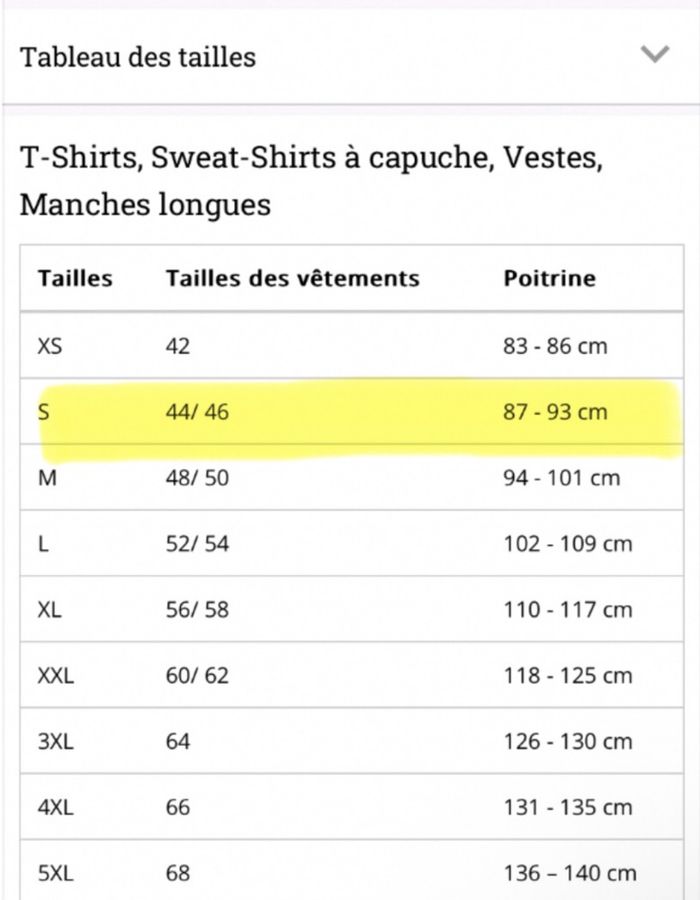The width and height of the screenshot is (700, 900).
Task: Collapse the Tableau des tailles chevron
Action: (x=654, y=54)
